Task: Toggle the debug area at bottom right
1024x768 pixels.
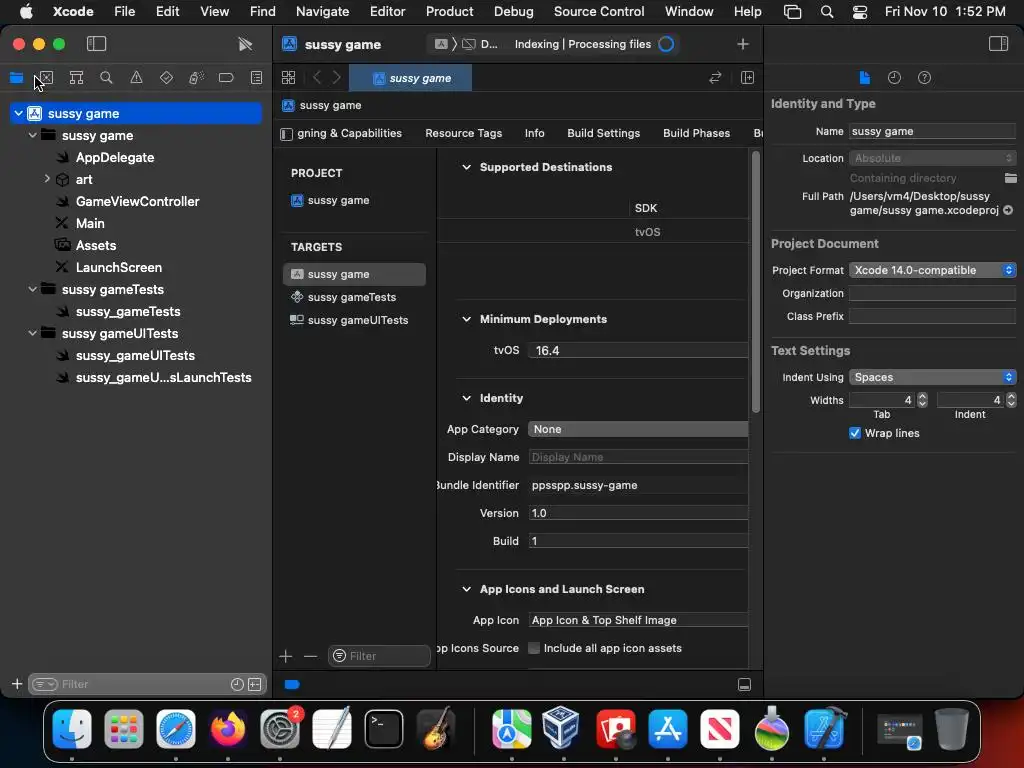Action: point(744,684)
